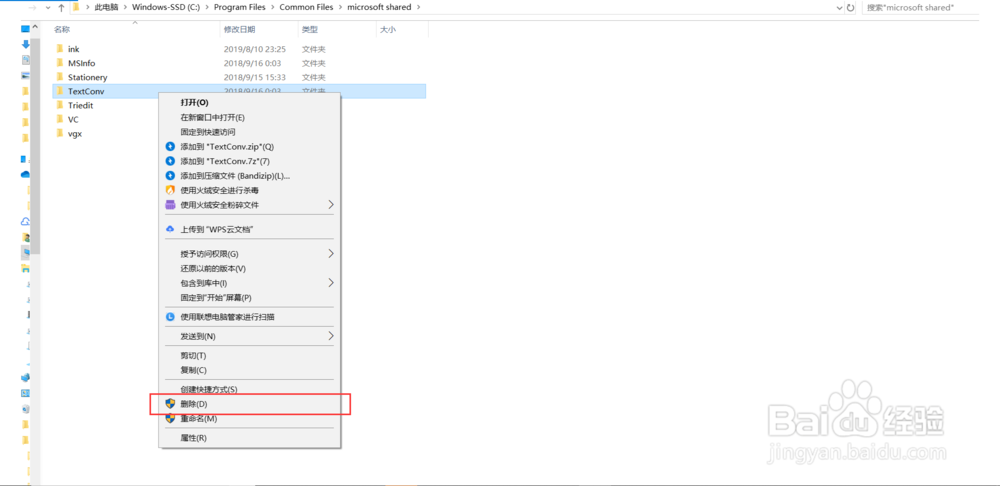Run 使用火绒安全进行杀毒 scan
Image resolution: width=1000 pixels, height=486 pixels.
click(x=250, y=190)
